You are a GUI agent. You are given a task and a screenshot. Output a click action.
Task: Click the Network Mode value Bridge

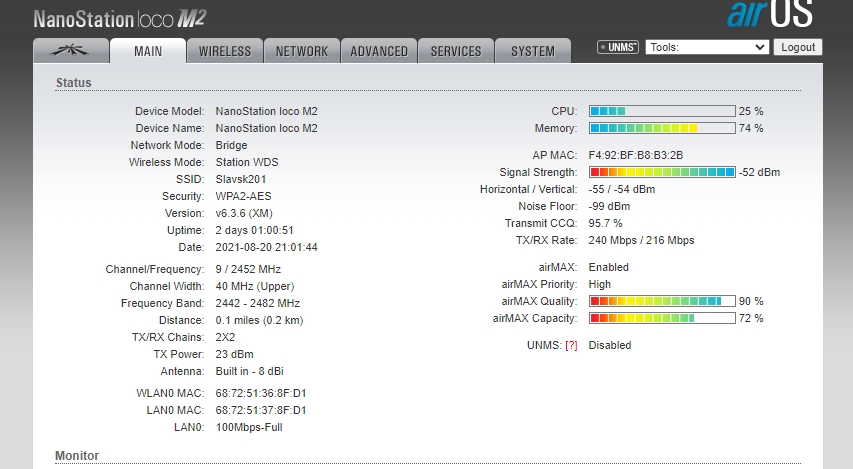pyautogui.click(x=231, y=145)
